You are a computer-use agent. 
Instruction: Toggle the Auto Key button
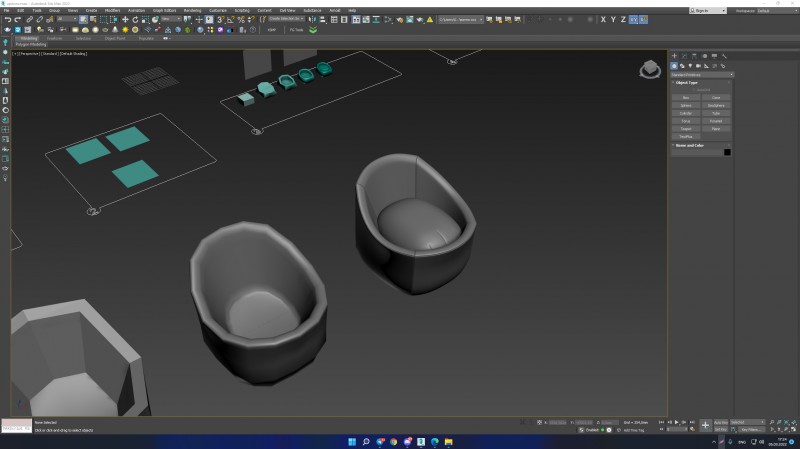click(721, 422)
